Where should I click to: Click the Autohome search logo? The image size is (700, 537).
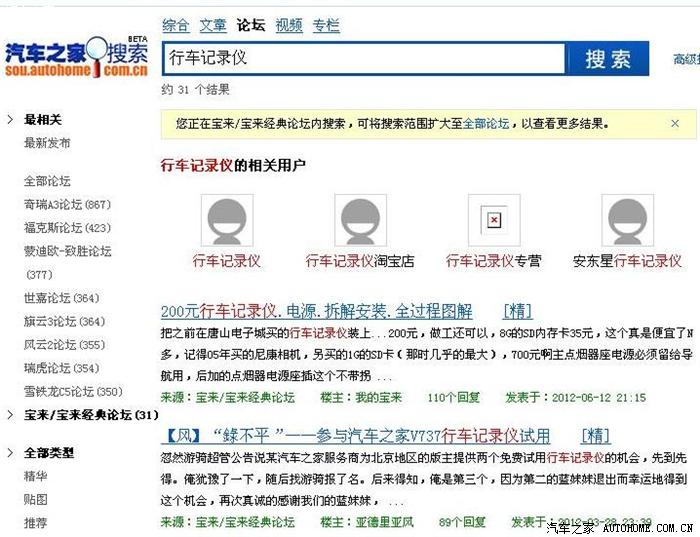(76, 58)
